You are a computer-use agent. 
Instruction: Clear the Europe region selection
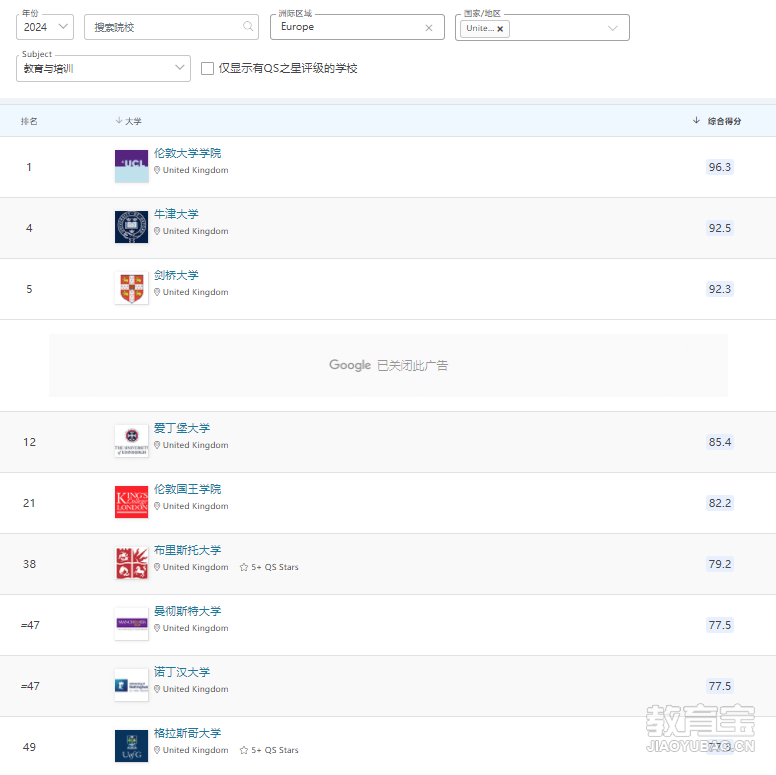point(429,28)
